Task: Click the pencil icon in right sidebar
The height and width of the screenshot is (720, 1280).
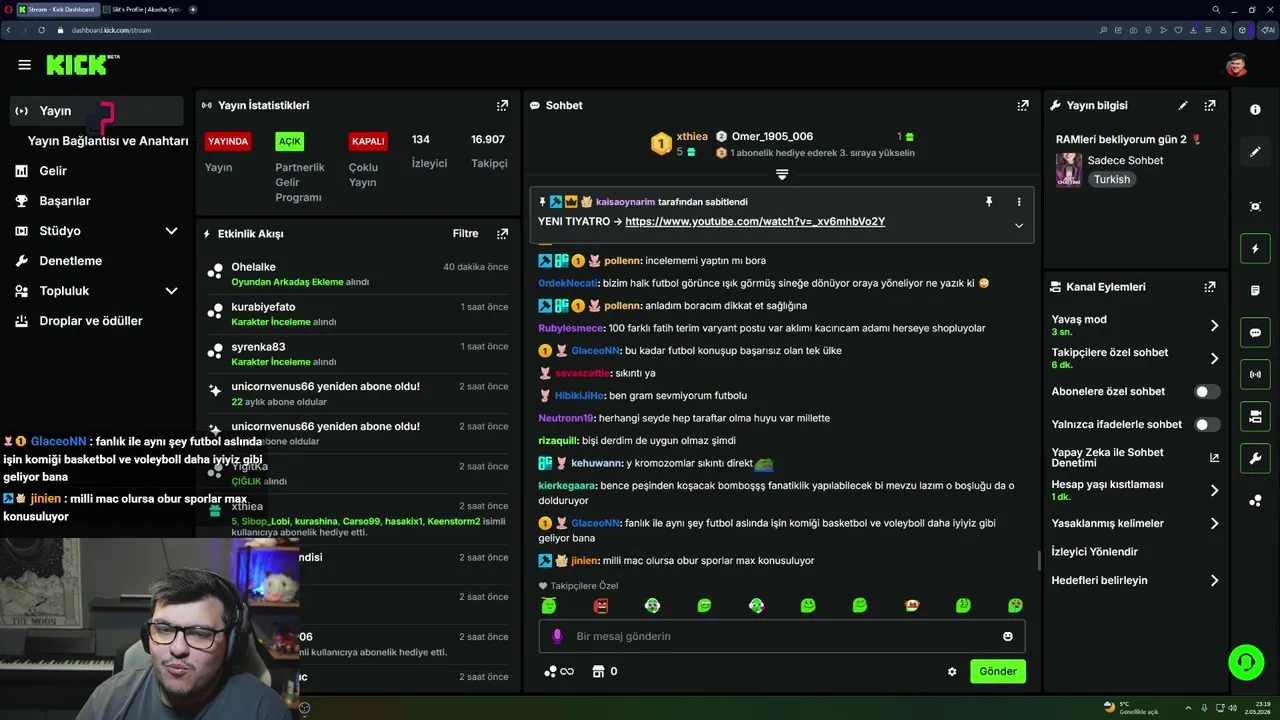Action: click(1255, 152)
